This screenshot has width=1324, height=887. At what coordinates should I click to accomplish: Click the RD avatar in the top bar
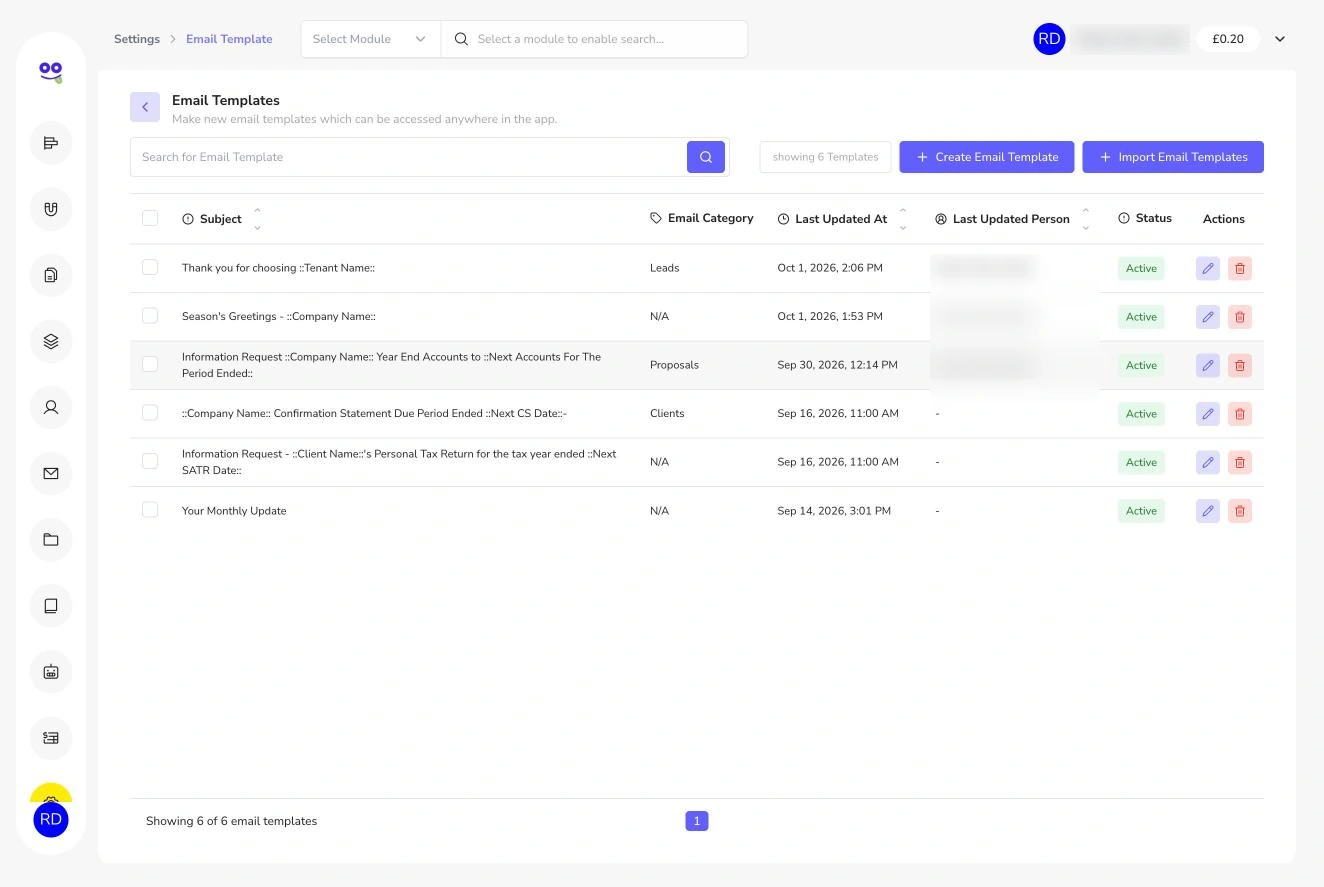coord(1049,39)
